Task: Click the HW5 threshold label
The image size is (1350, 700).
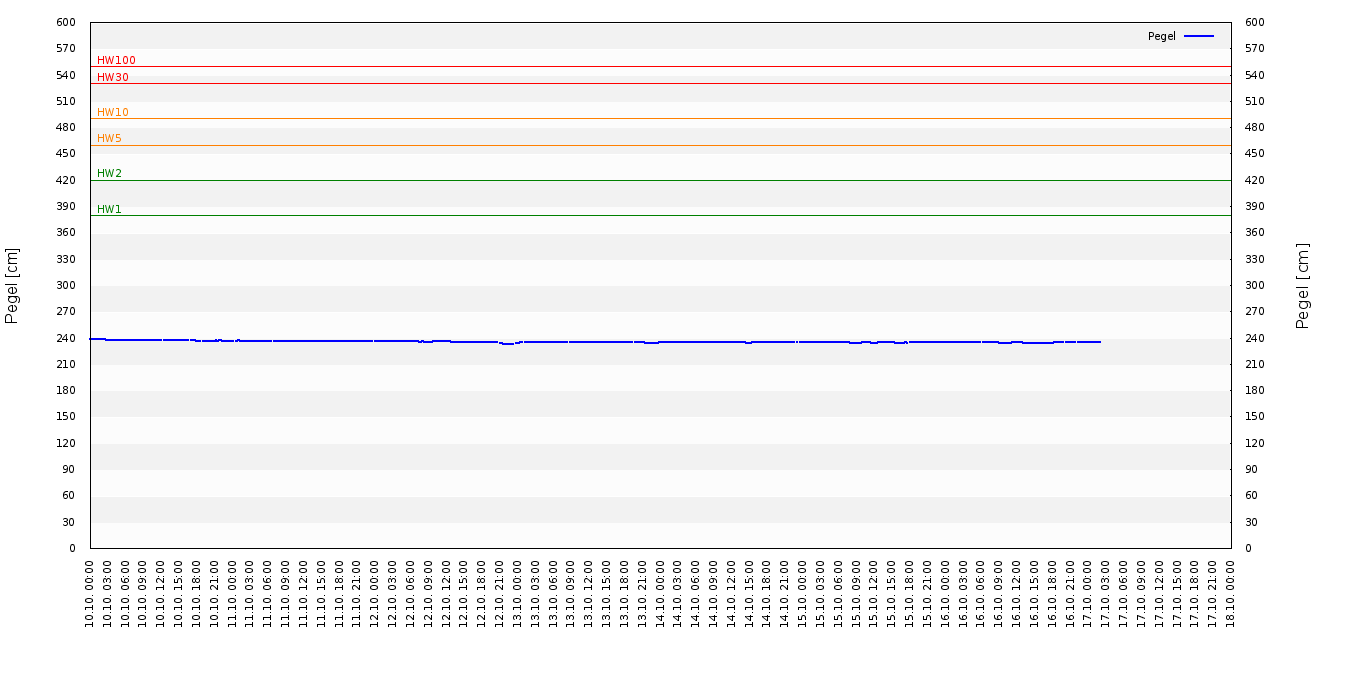Action: tap(109, 139)
